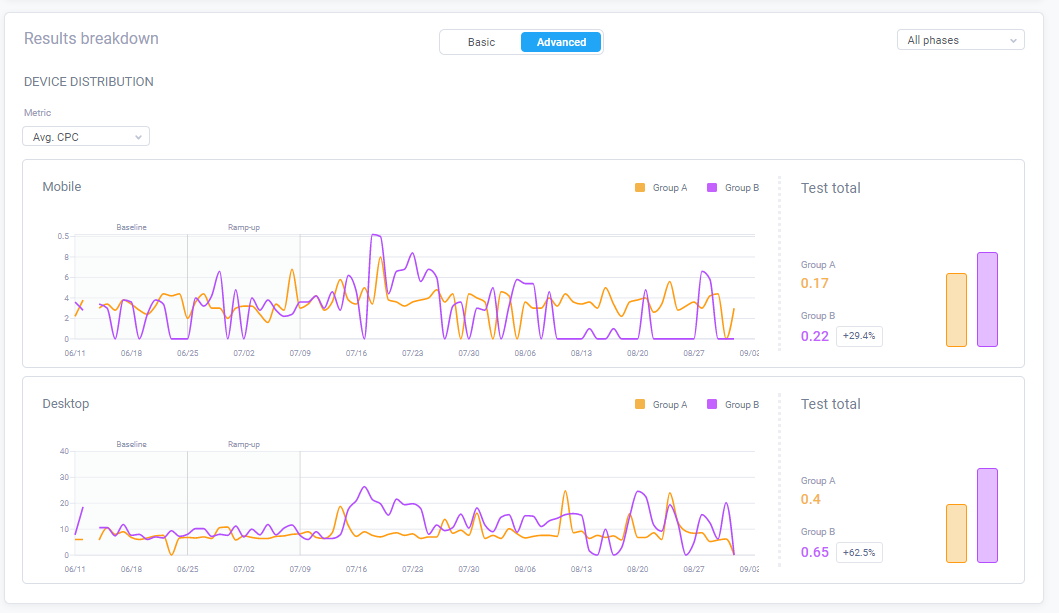Image resolution: width=1059 pixels, height=613 pixels.
Task: Click the Desktop chart title
Action: pyautogui.click(x=66, y=404)
